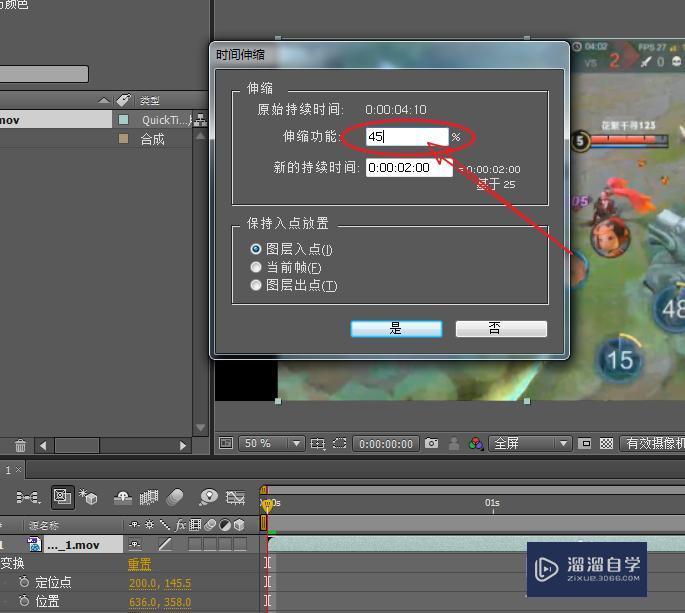Image resolution: width=685 pixels, height=613 pixels.
Task: Toggle 3D layer switch box for ..._1.mov
Action: (x=240, y=544)
